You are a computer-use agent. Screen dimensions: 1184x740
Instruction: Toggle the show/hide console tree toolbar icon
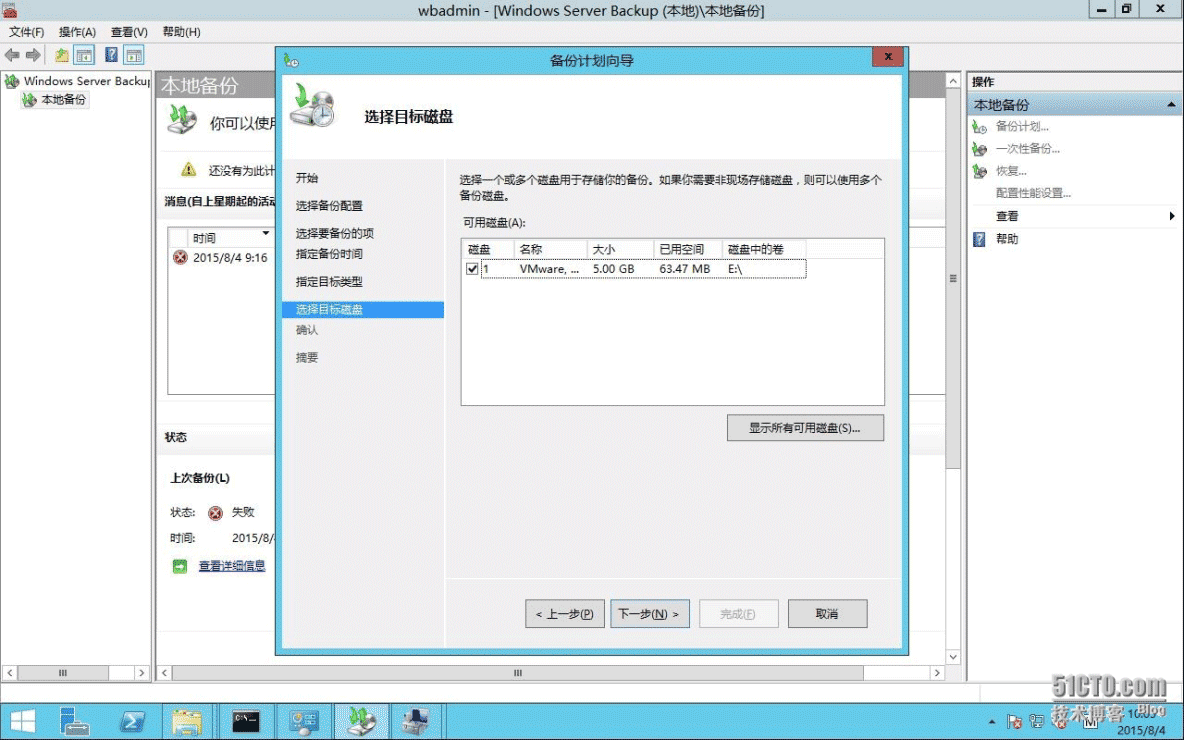[85, 55]
